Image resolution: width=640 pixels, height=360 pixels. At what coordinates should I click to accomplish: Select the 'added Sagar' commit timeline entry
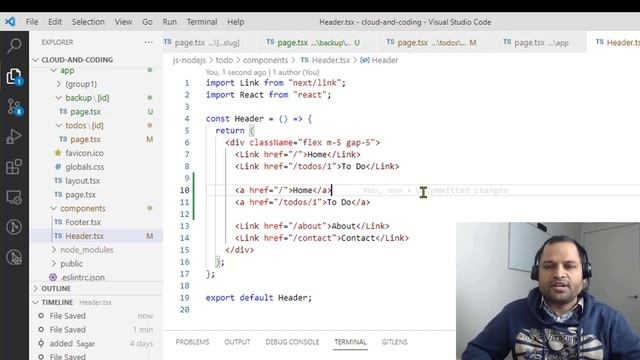click(96, 344)
